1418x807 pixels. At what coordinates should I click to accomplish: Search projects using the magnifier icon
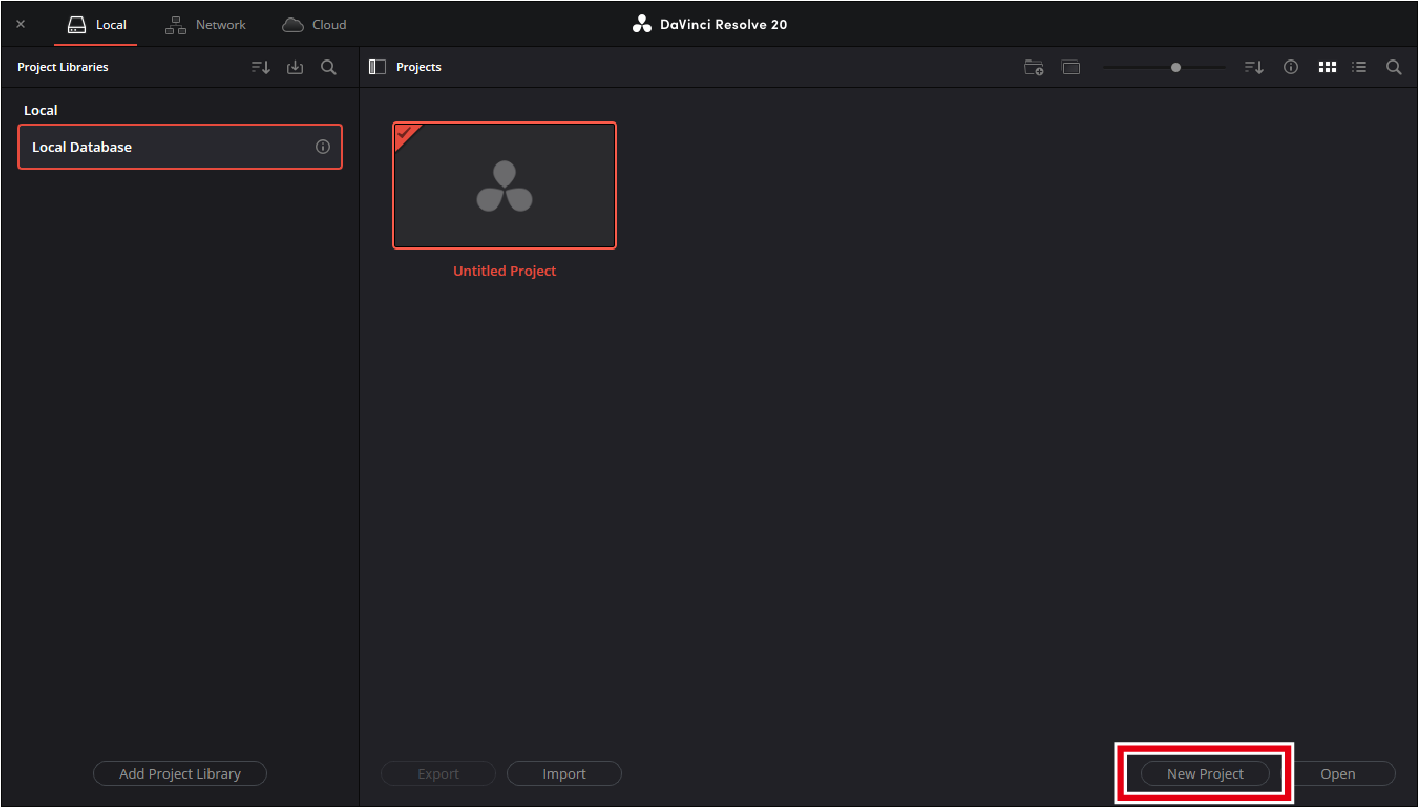1393,67
